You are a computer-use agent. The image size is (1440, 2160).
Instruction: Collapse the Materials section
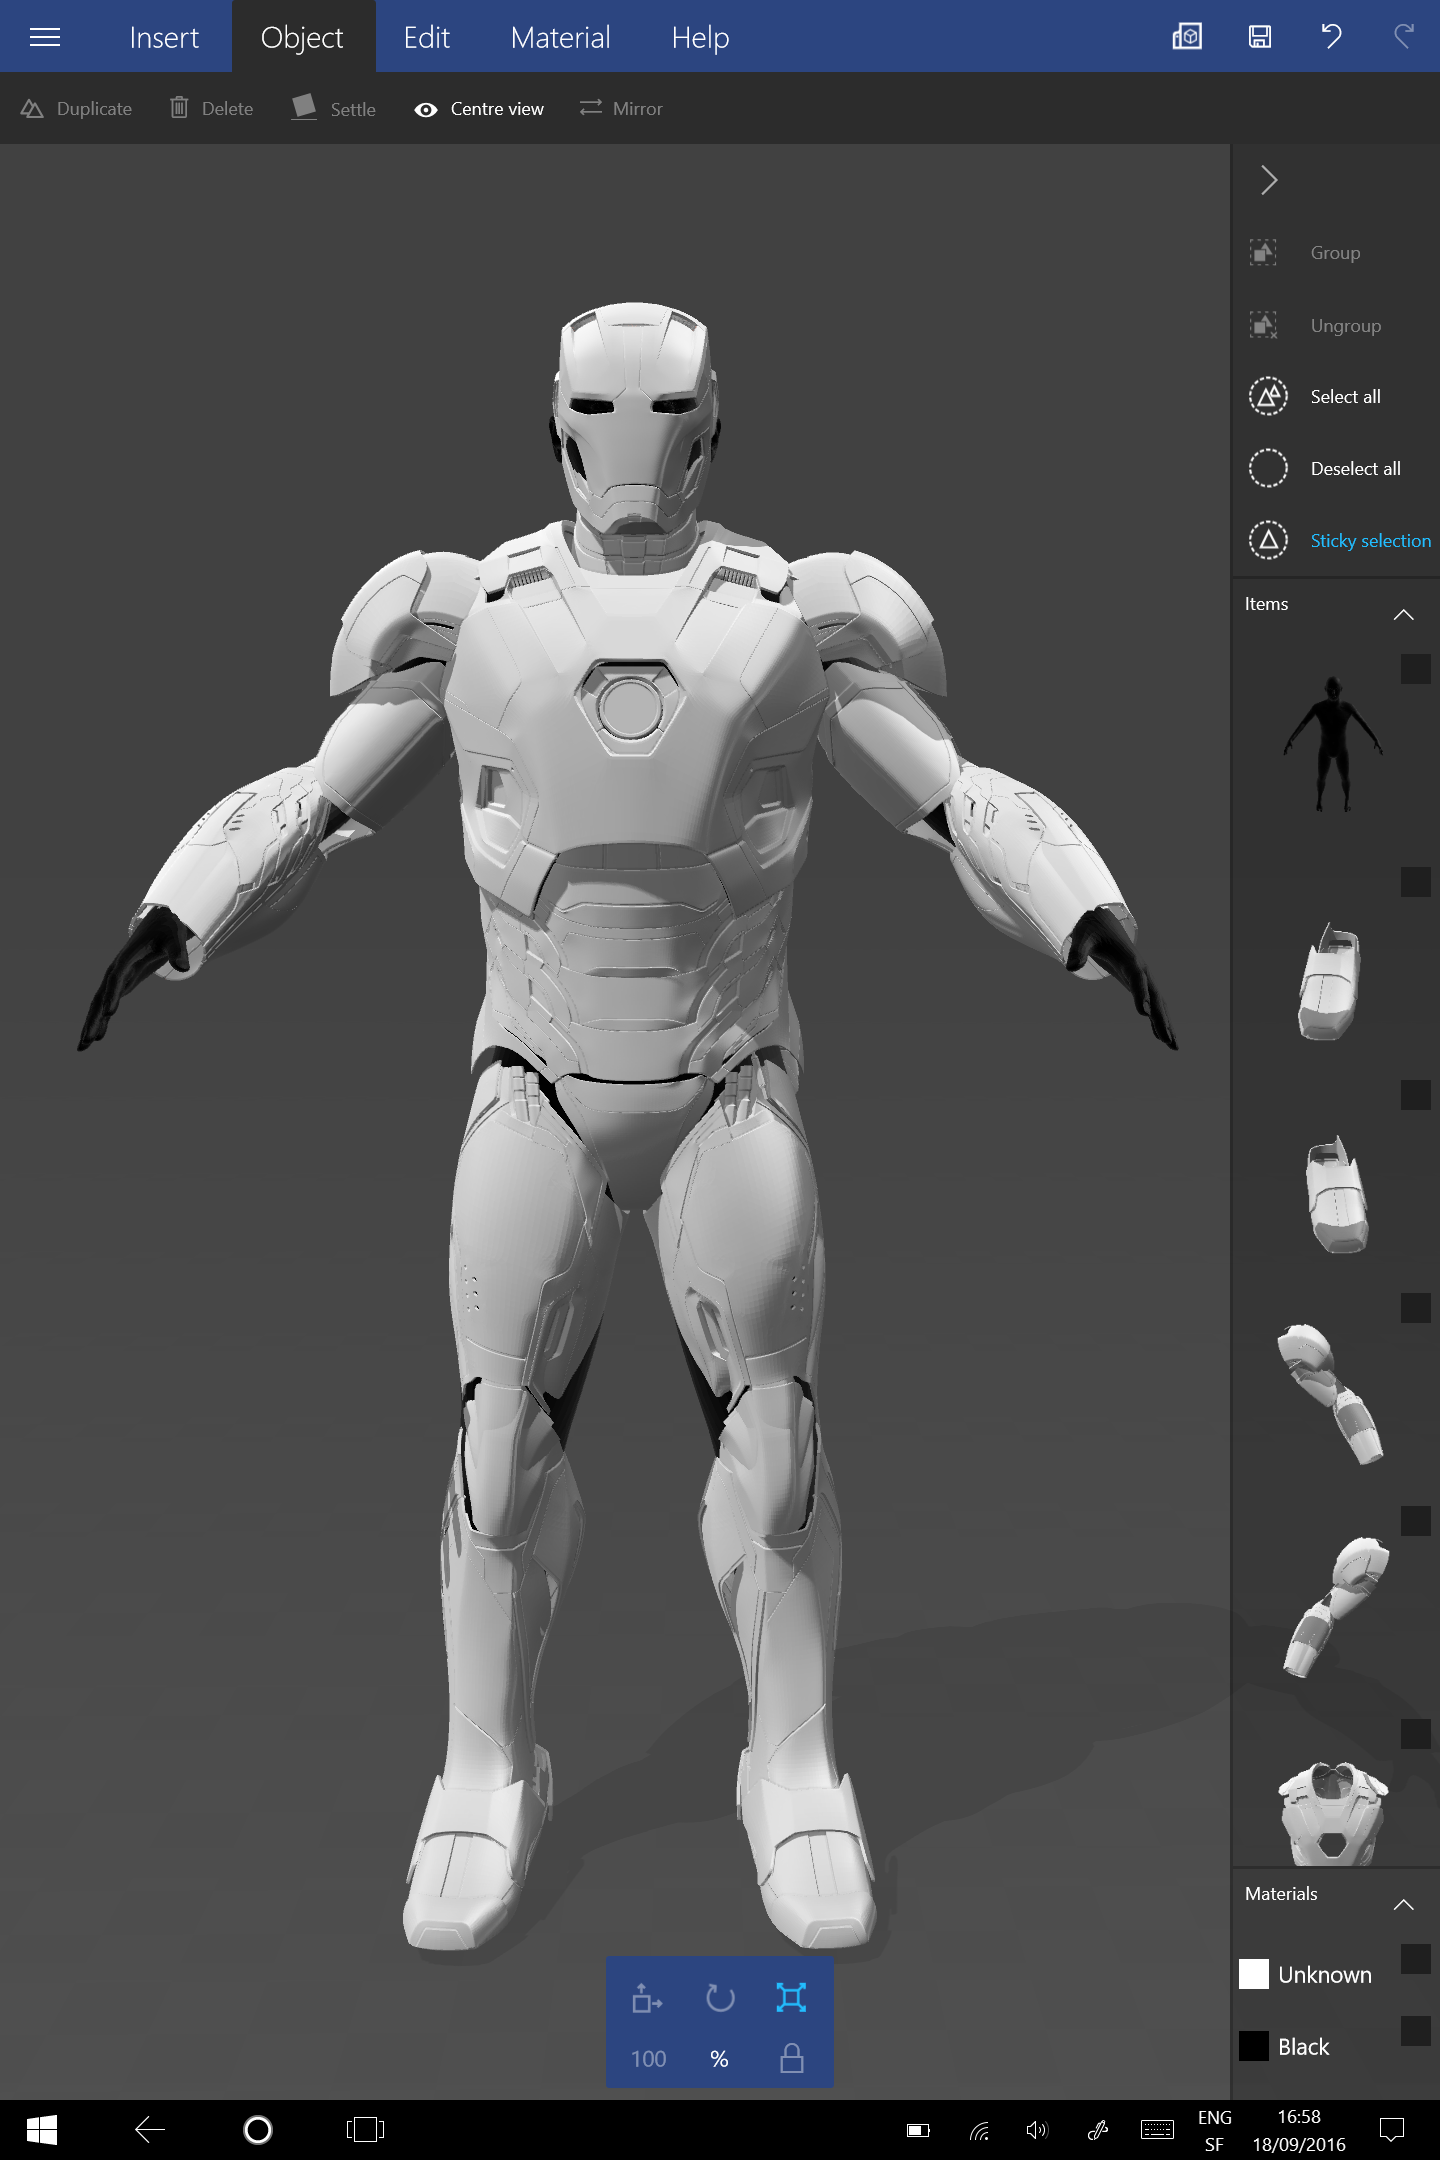(x=1403, y=1904)
